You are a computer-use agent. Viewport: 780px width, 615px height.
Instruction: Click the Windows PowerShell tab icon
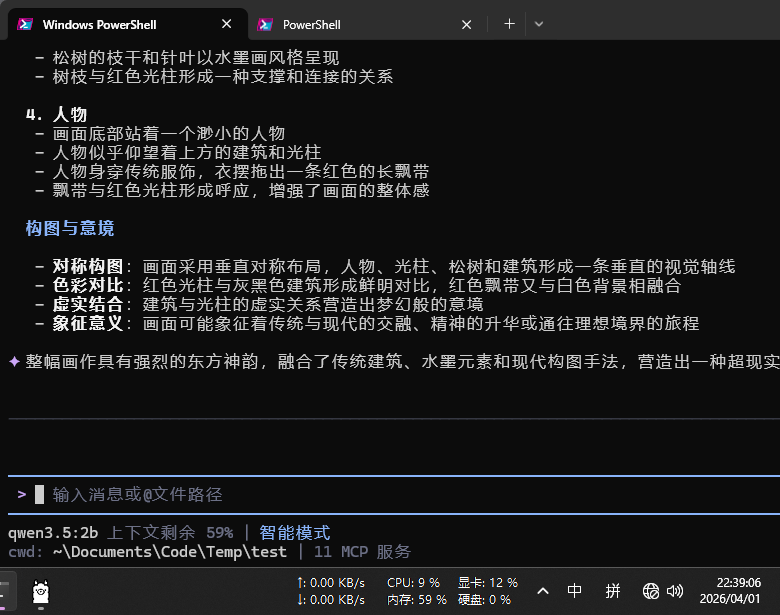tap(25, 24)
